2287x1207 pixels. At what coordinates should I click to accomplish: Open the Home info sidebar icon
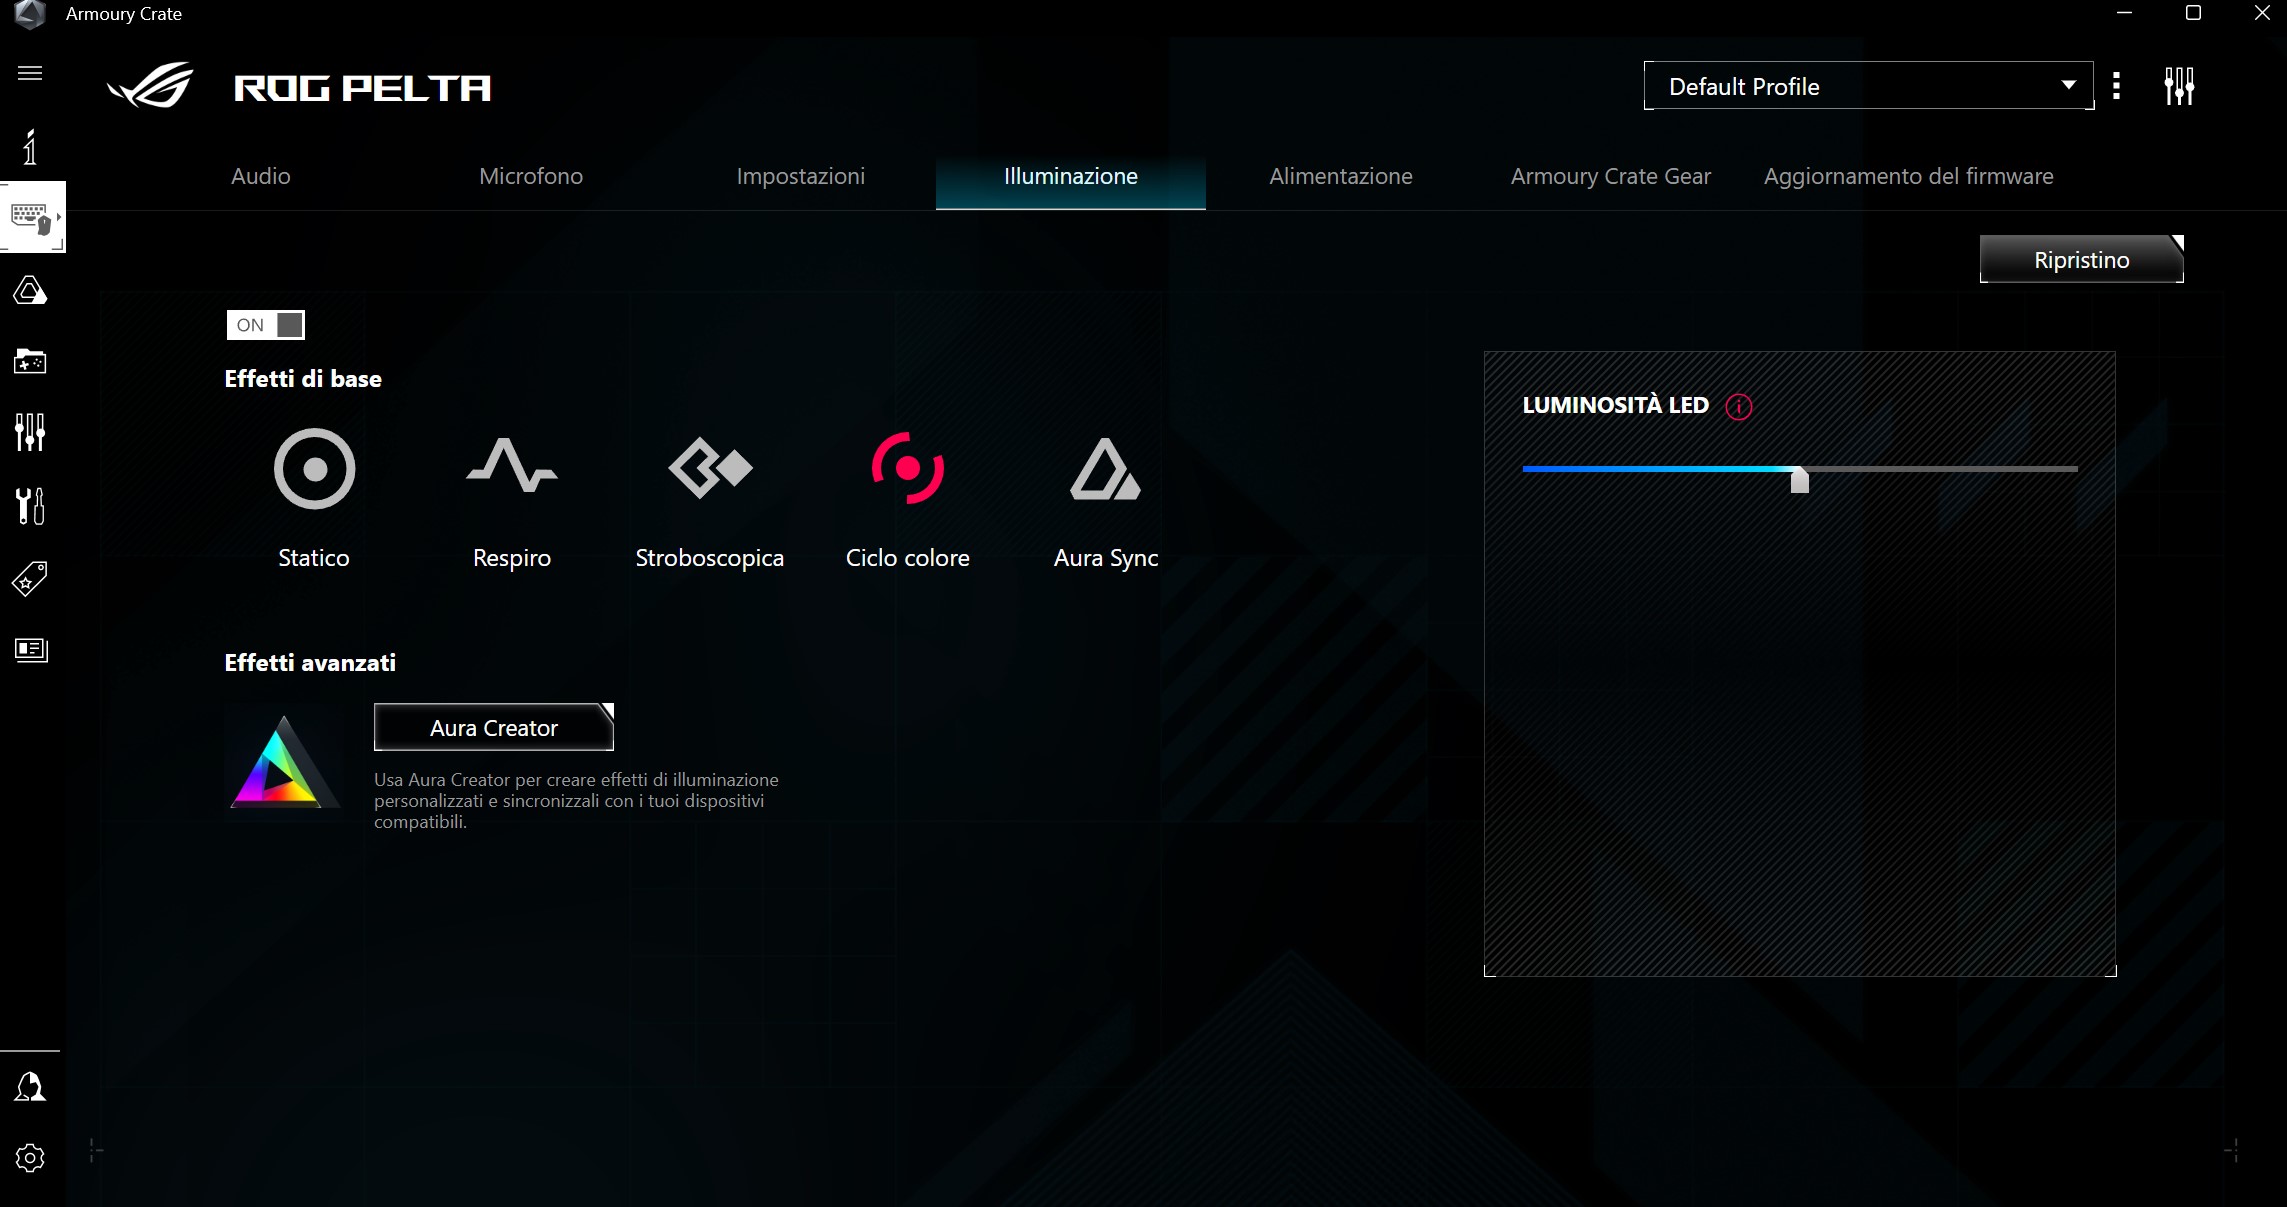[x=30, y=147]
